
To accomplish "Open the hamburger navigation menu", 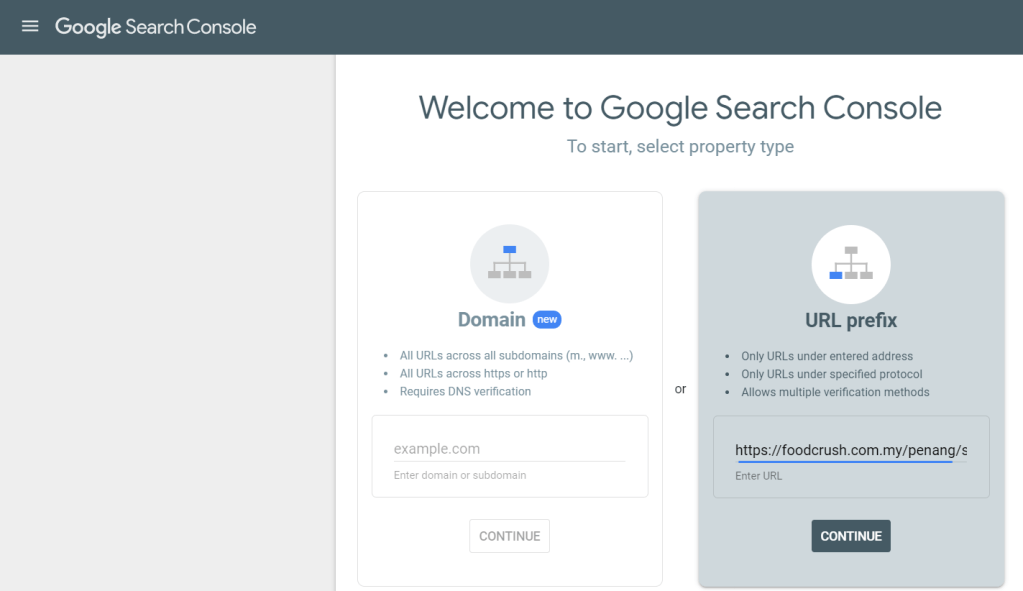I will coord(30,27).
